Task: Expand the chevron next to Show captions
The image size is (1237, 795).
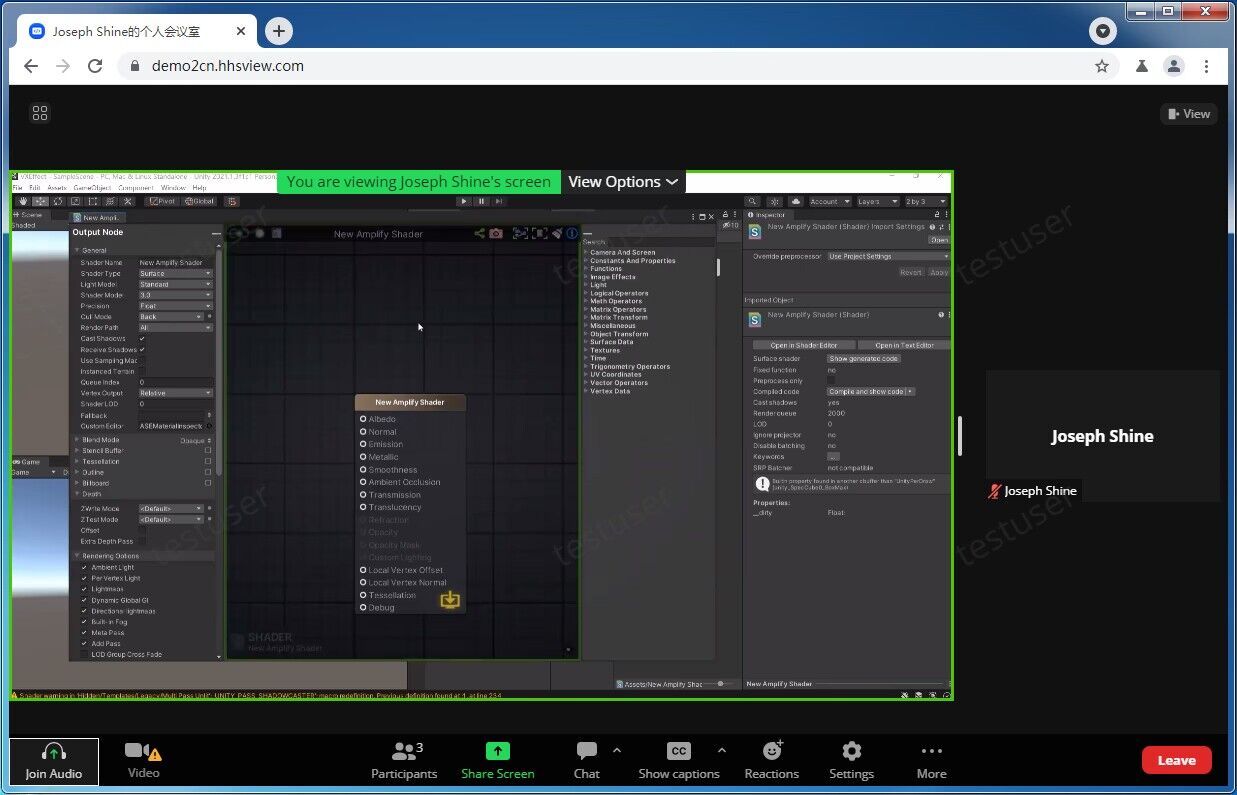Action: 722,750
